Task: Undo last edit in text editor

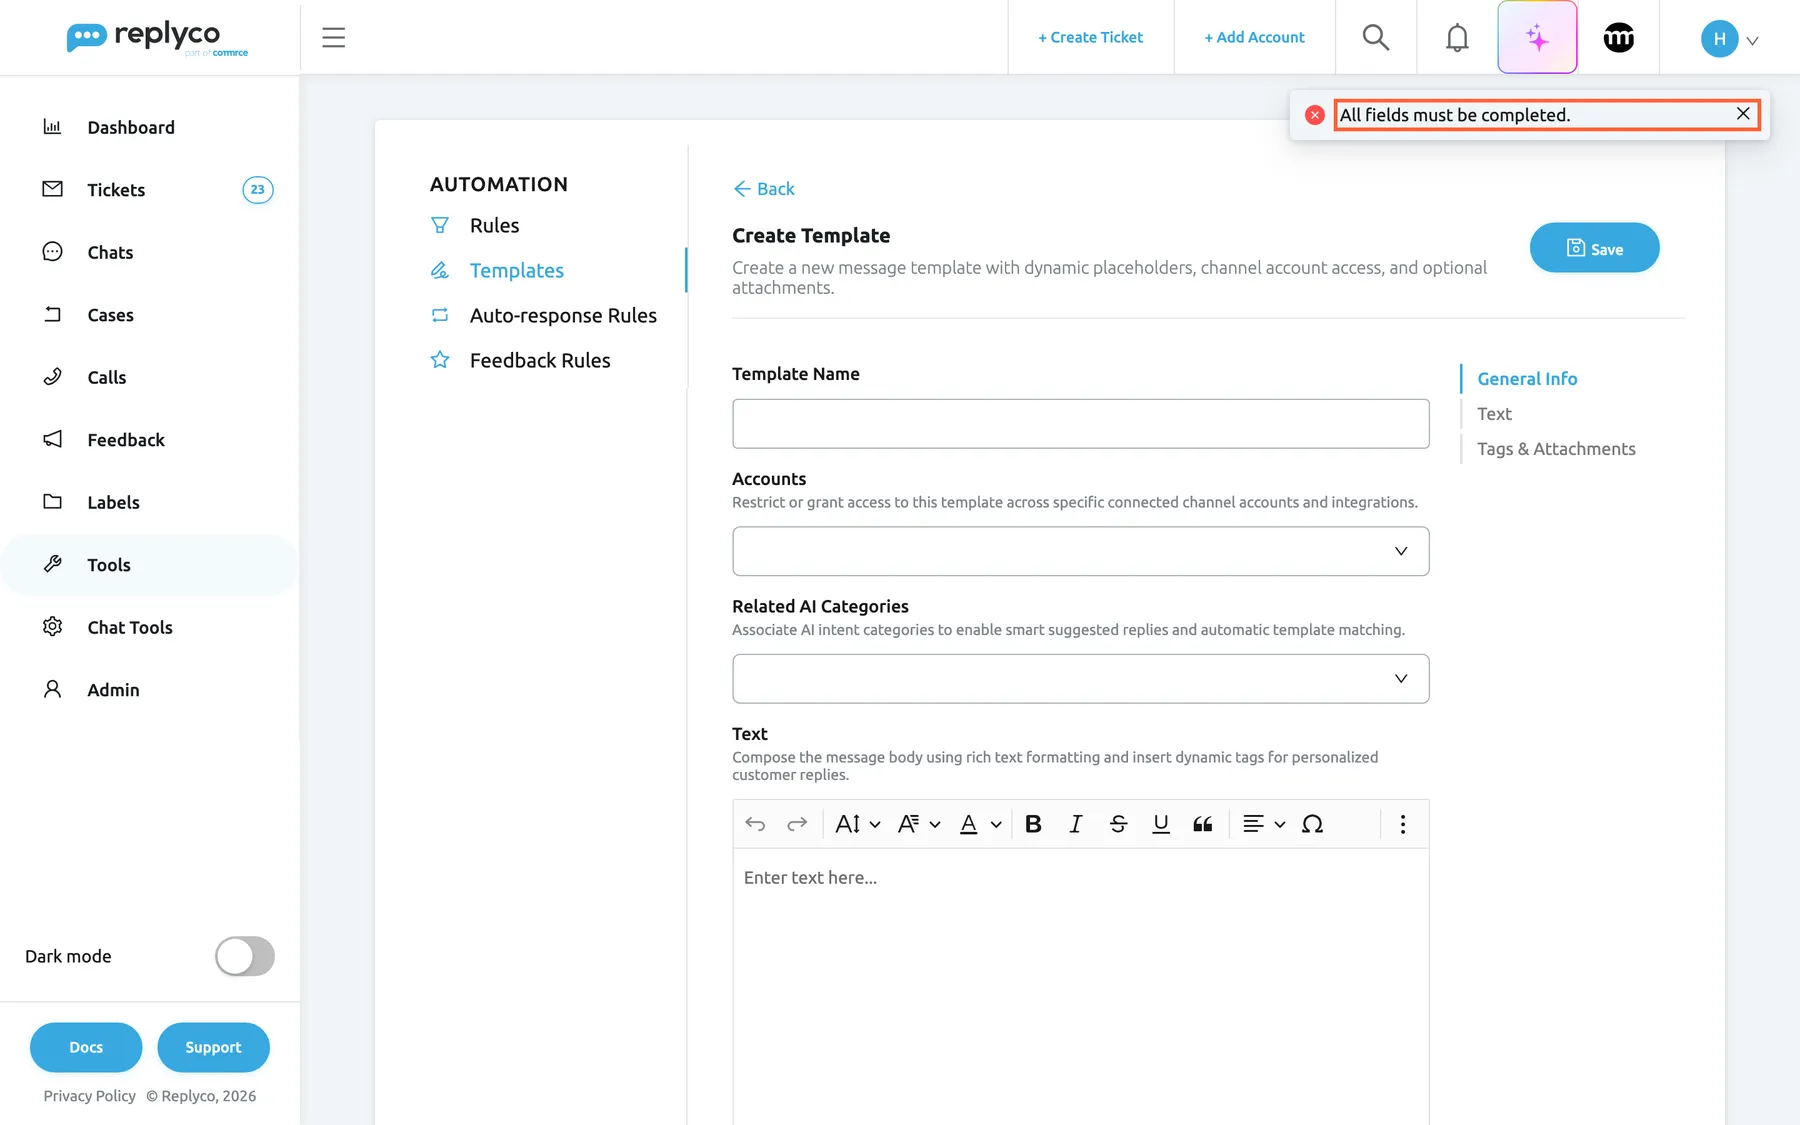Action: pyautogui.click(x=755, y=824)
